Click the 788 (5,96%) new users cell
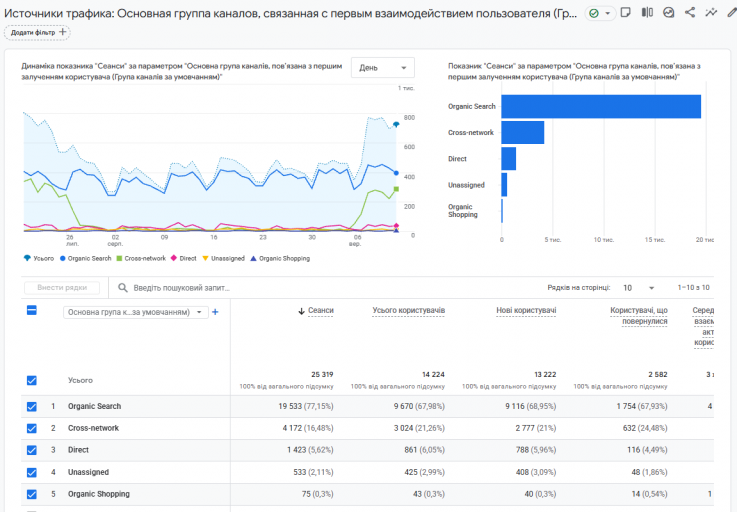Viewport: 737px width, 512px height. (536, 450)
